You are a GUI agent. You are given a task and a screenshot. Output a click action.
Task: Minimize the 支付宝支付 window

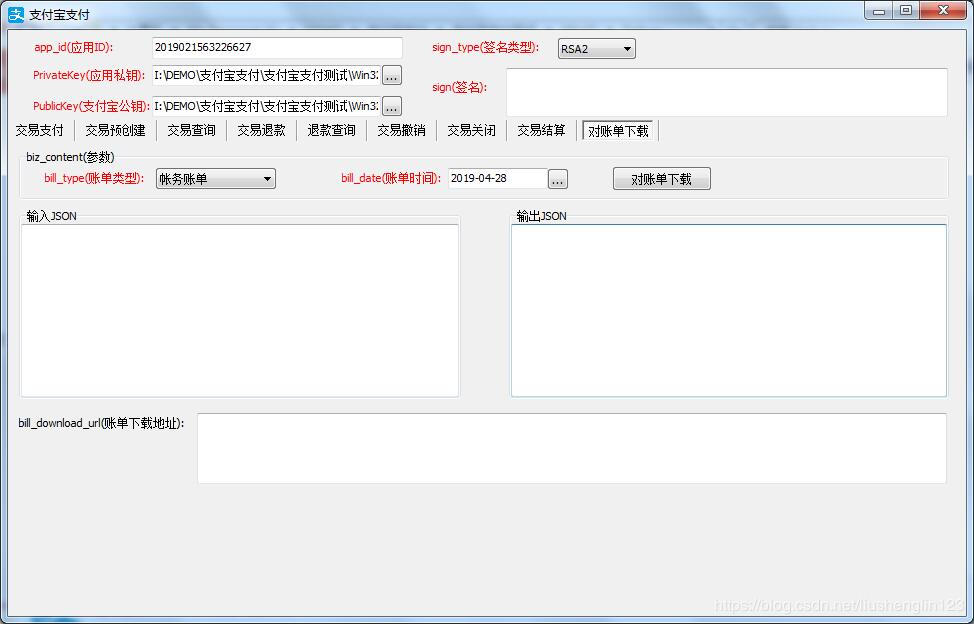[879, 11]
